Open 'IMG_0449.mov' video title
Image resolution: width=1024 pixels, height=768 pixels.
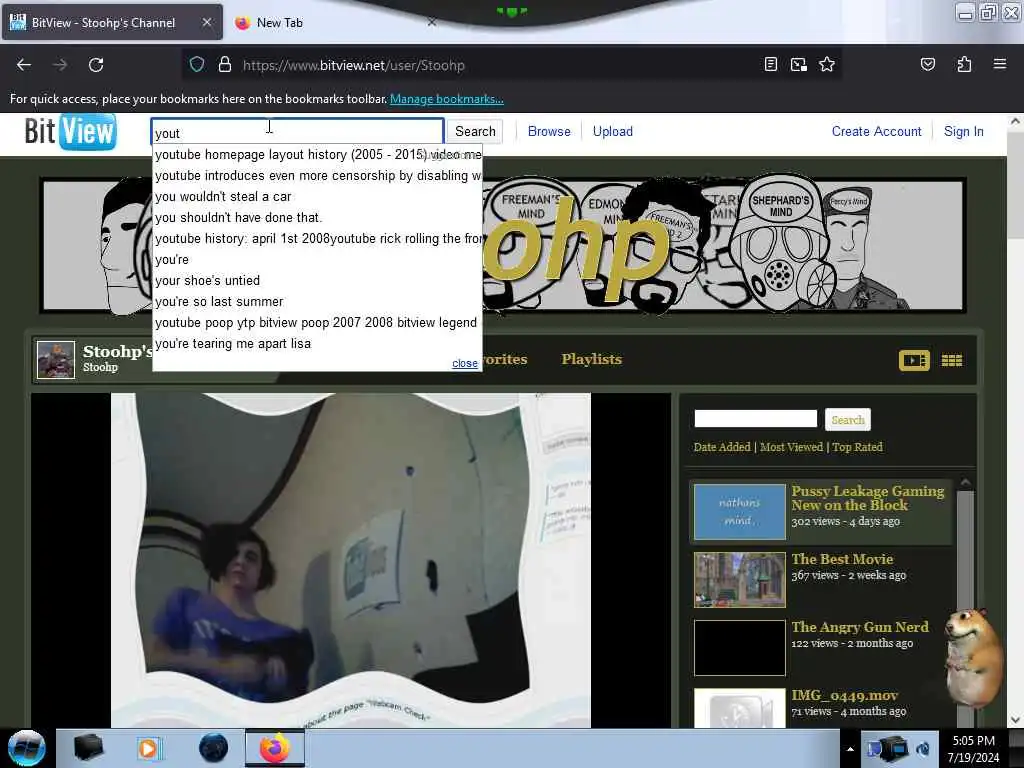844,696
